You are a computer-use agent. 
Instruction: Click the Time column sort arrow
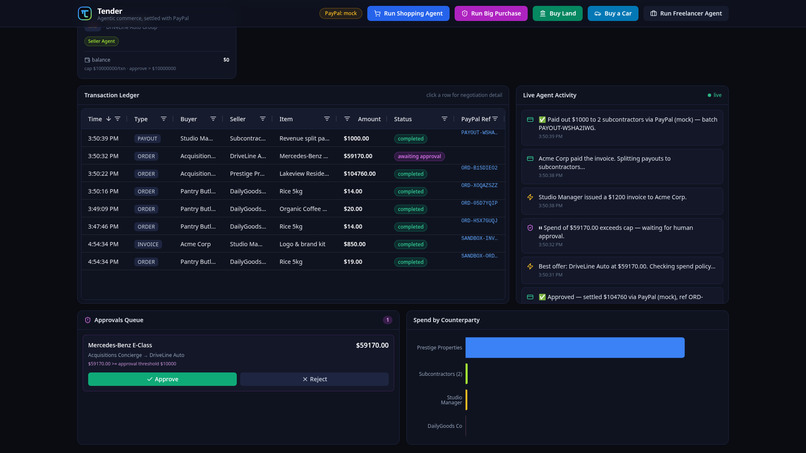point(108,119)
